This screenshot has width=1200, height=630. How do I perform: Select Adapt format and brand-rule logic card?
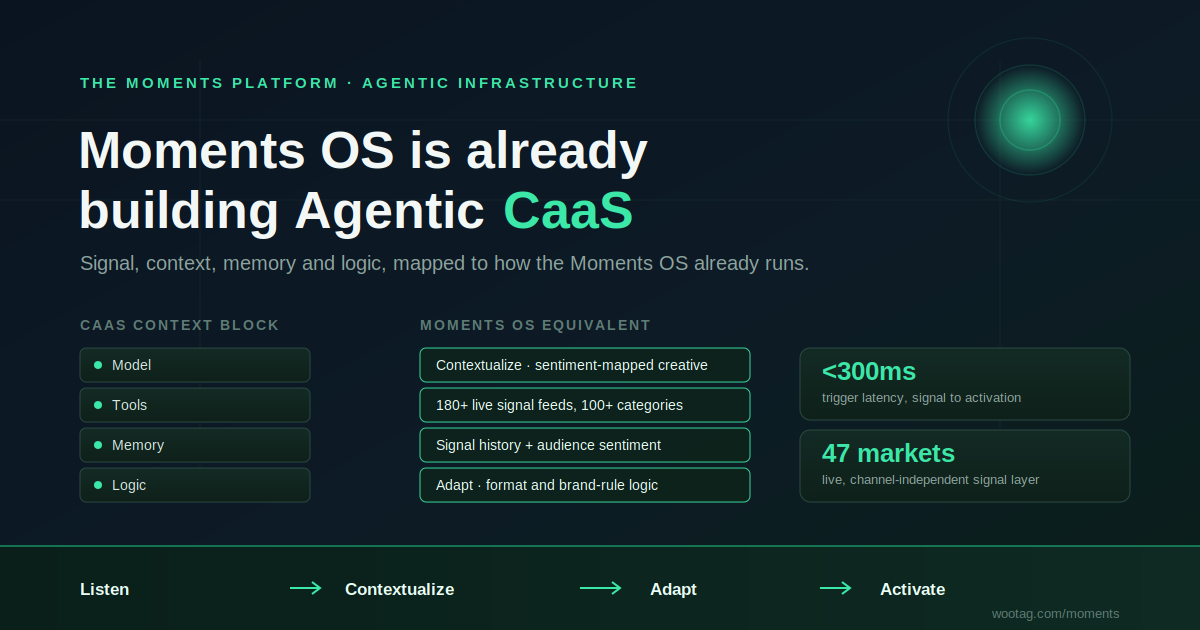pos(585,485)
